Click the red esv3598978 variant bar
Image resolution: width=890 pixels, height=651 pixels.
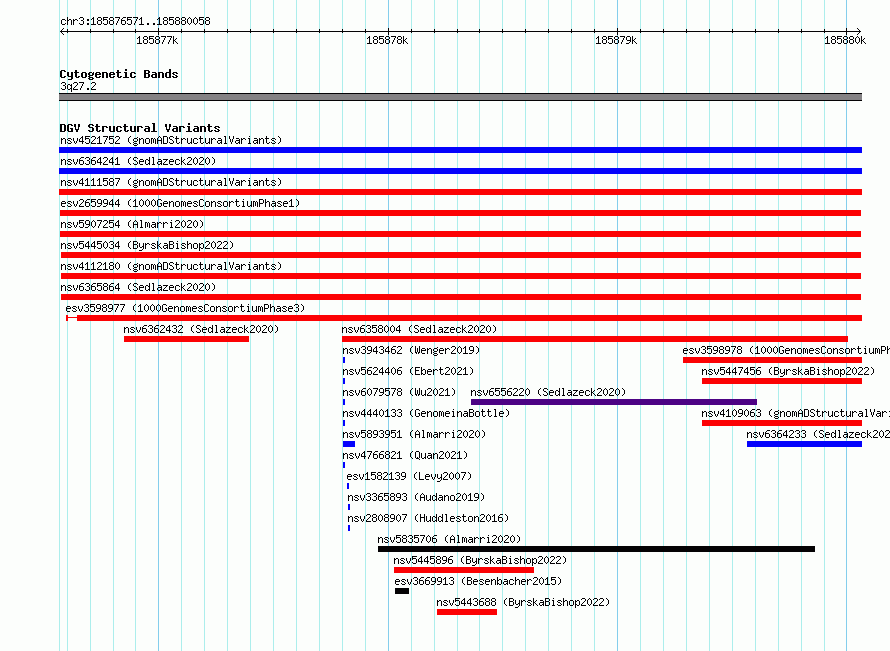772,360
